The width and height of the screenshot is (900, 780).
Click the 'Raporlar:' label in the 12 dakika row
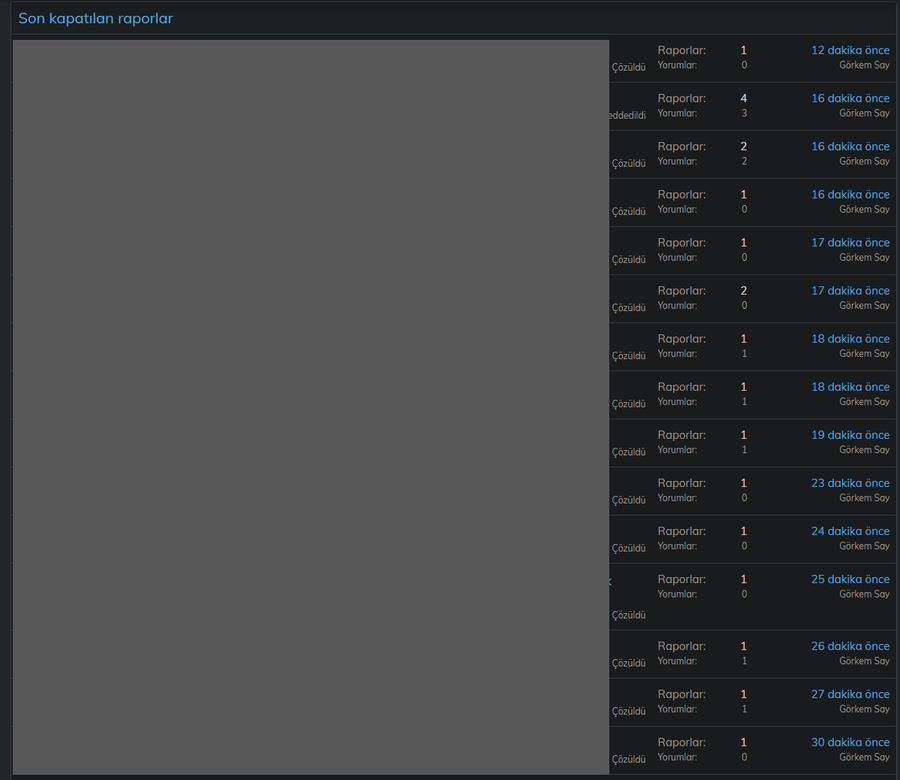pos(681,51)
